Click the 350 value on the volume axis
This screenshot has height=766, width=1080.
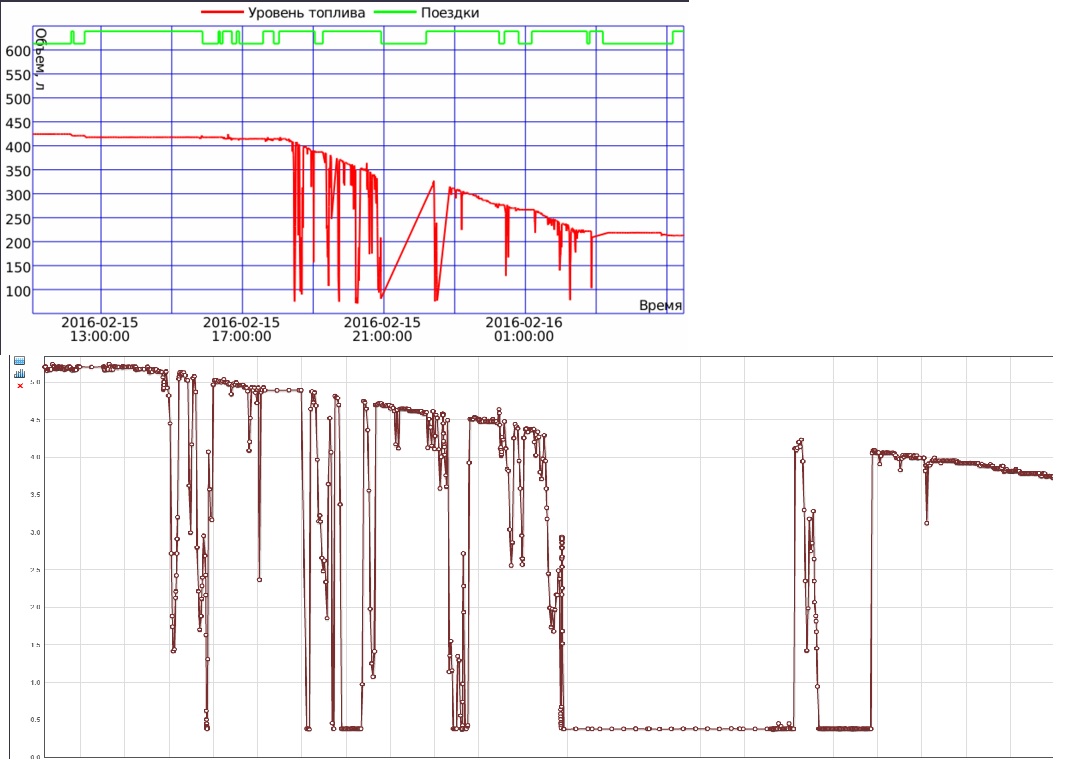click(x=17, y=171)
